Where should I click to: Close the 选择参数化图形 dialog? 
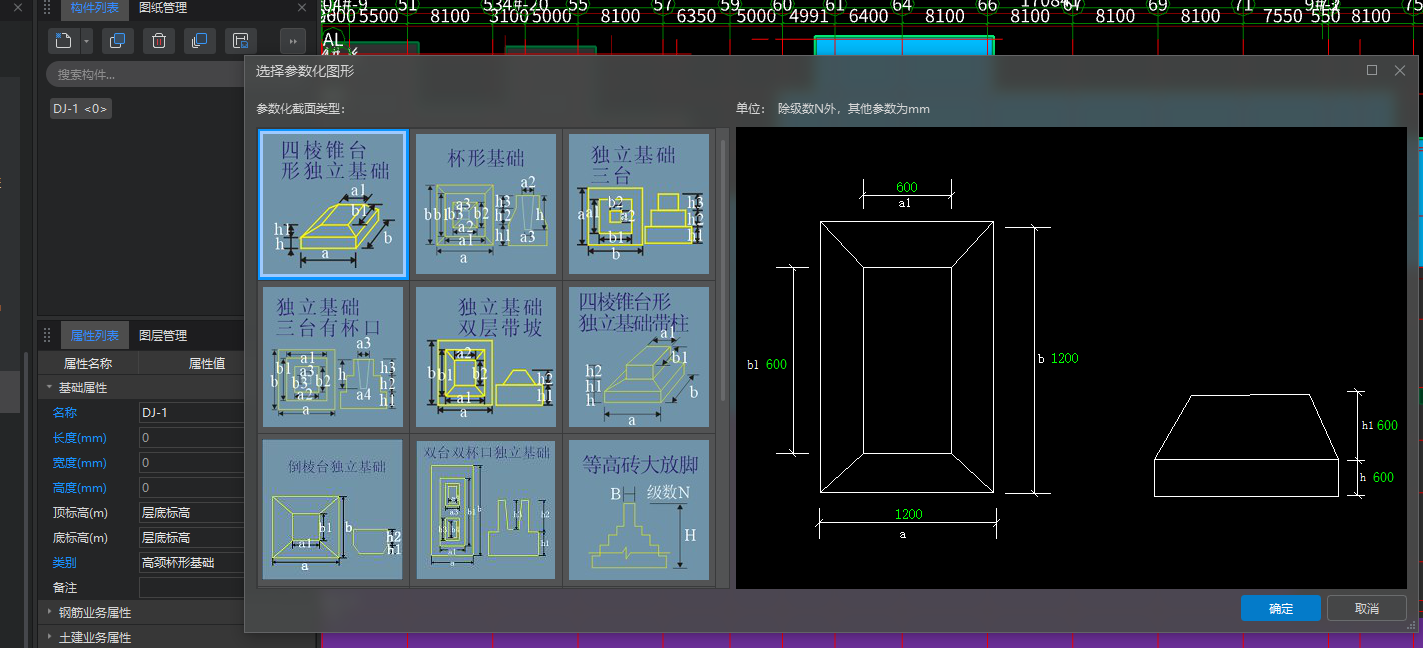point(1400,70)
